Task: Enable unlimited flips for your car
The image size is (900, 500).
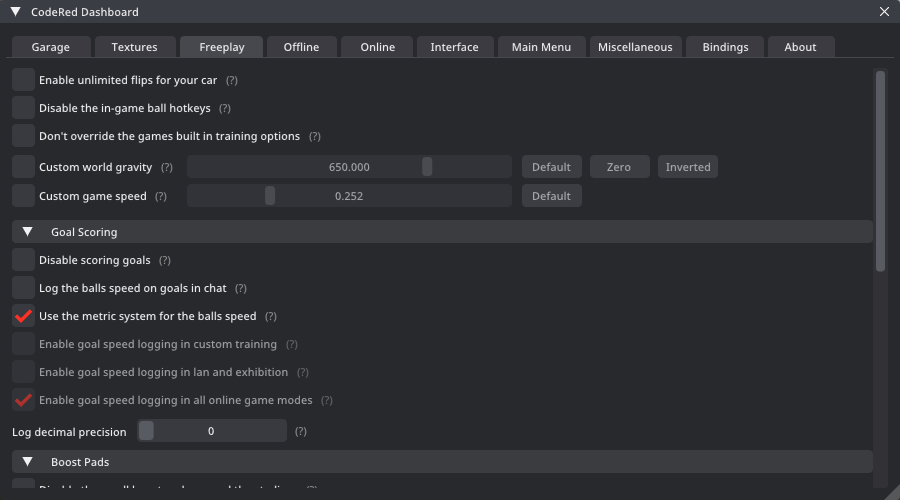Action: click(23, 80)
